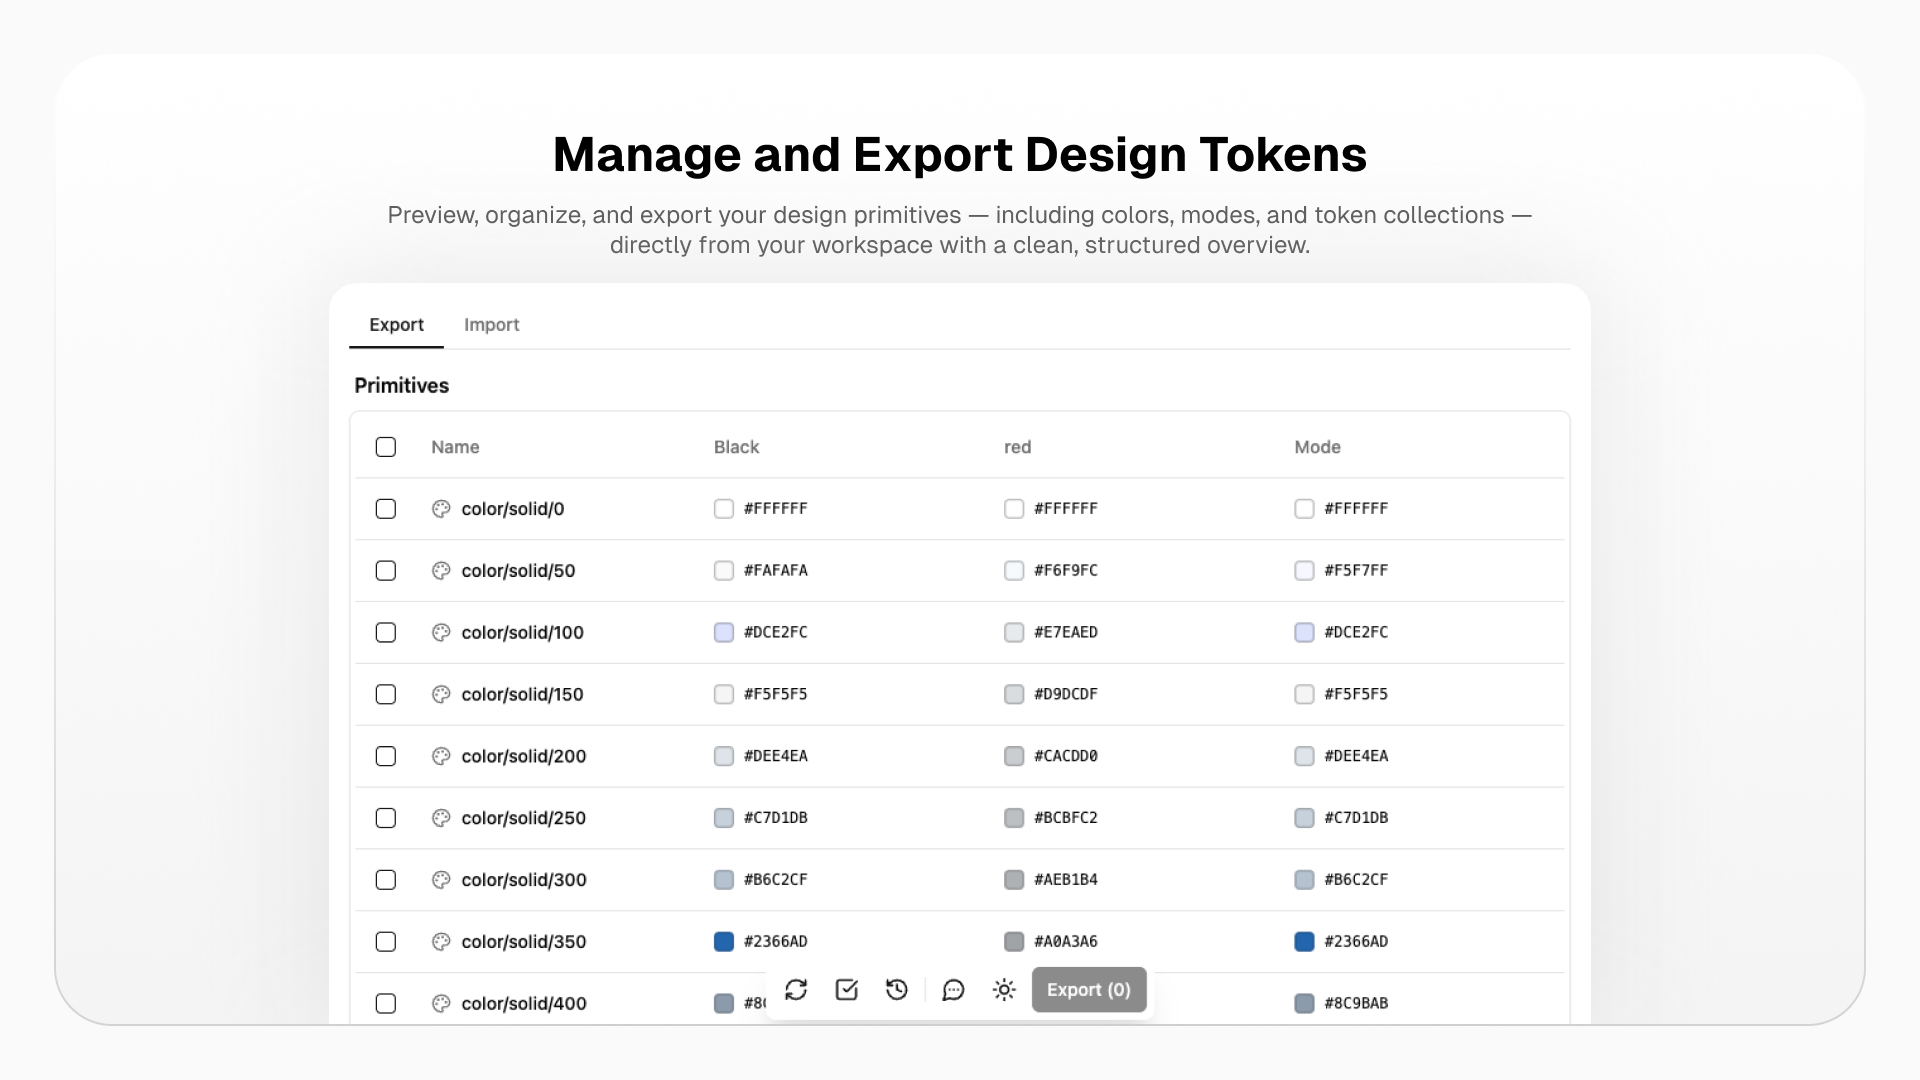Click palette icon beside color/solid/150
This screenshot has height=1080, width=1920.
tap(441, 695)
